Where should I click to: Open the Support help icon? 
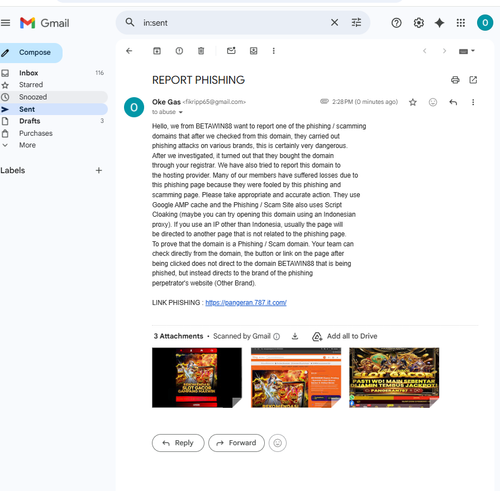point(396,23)
